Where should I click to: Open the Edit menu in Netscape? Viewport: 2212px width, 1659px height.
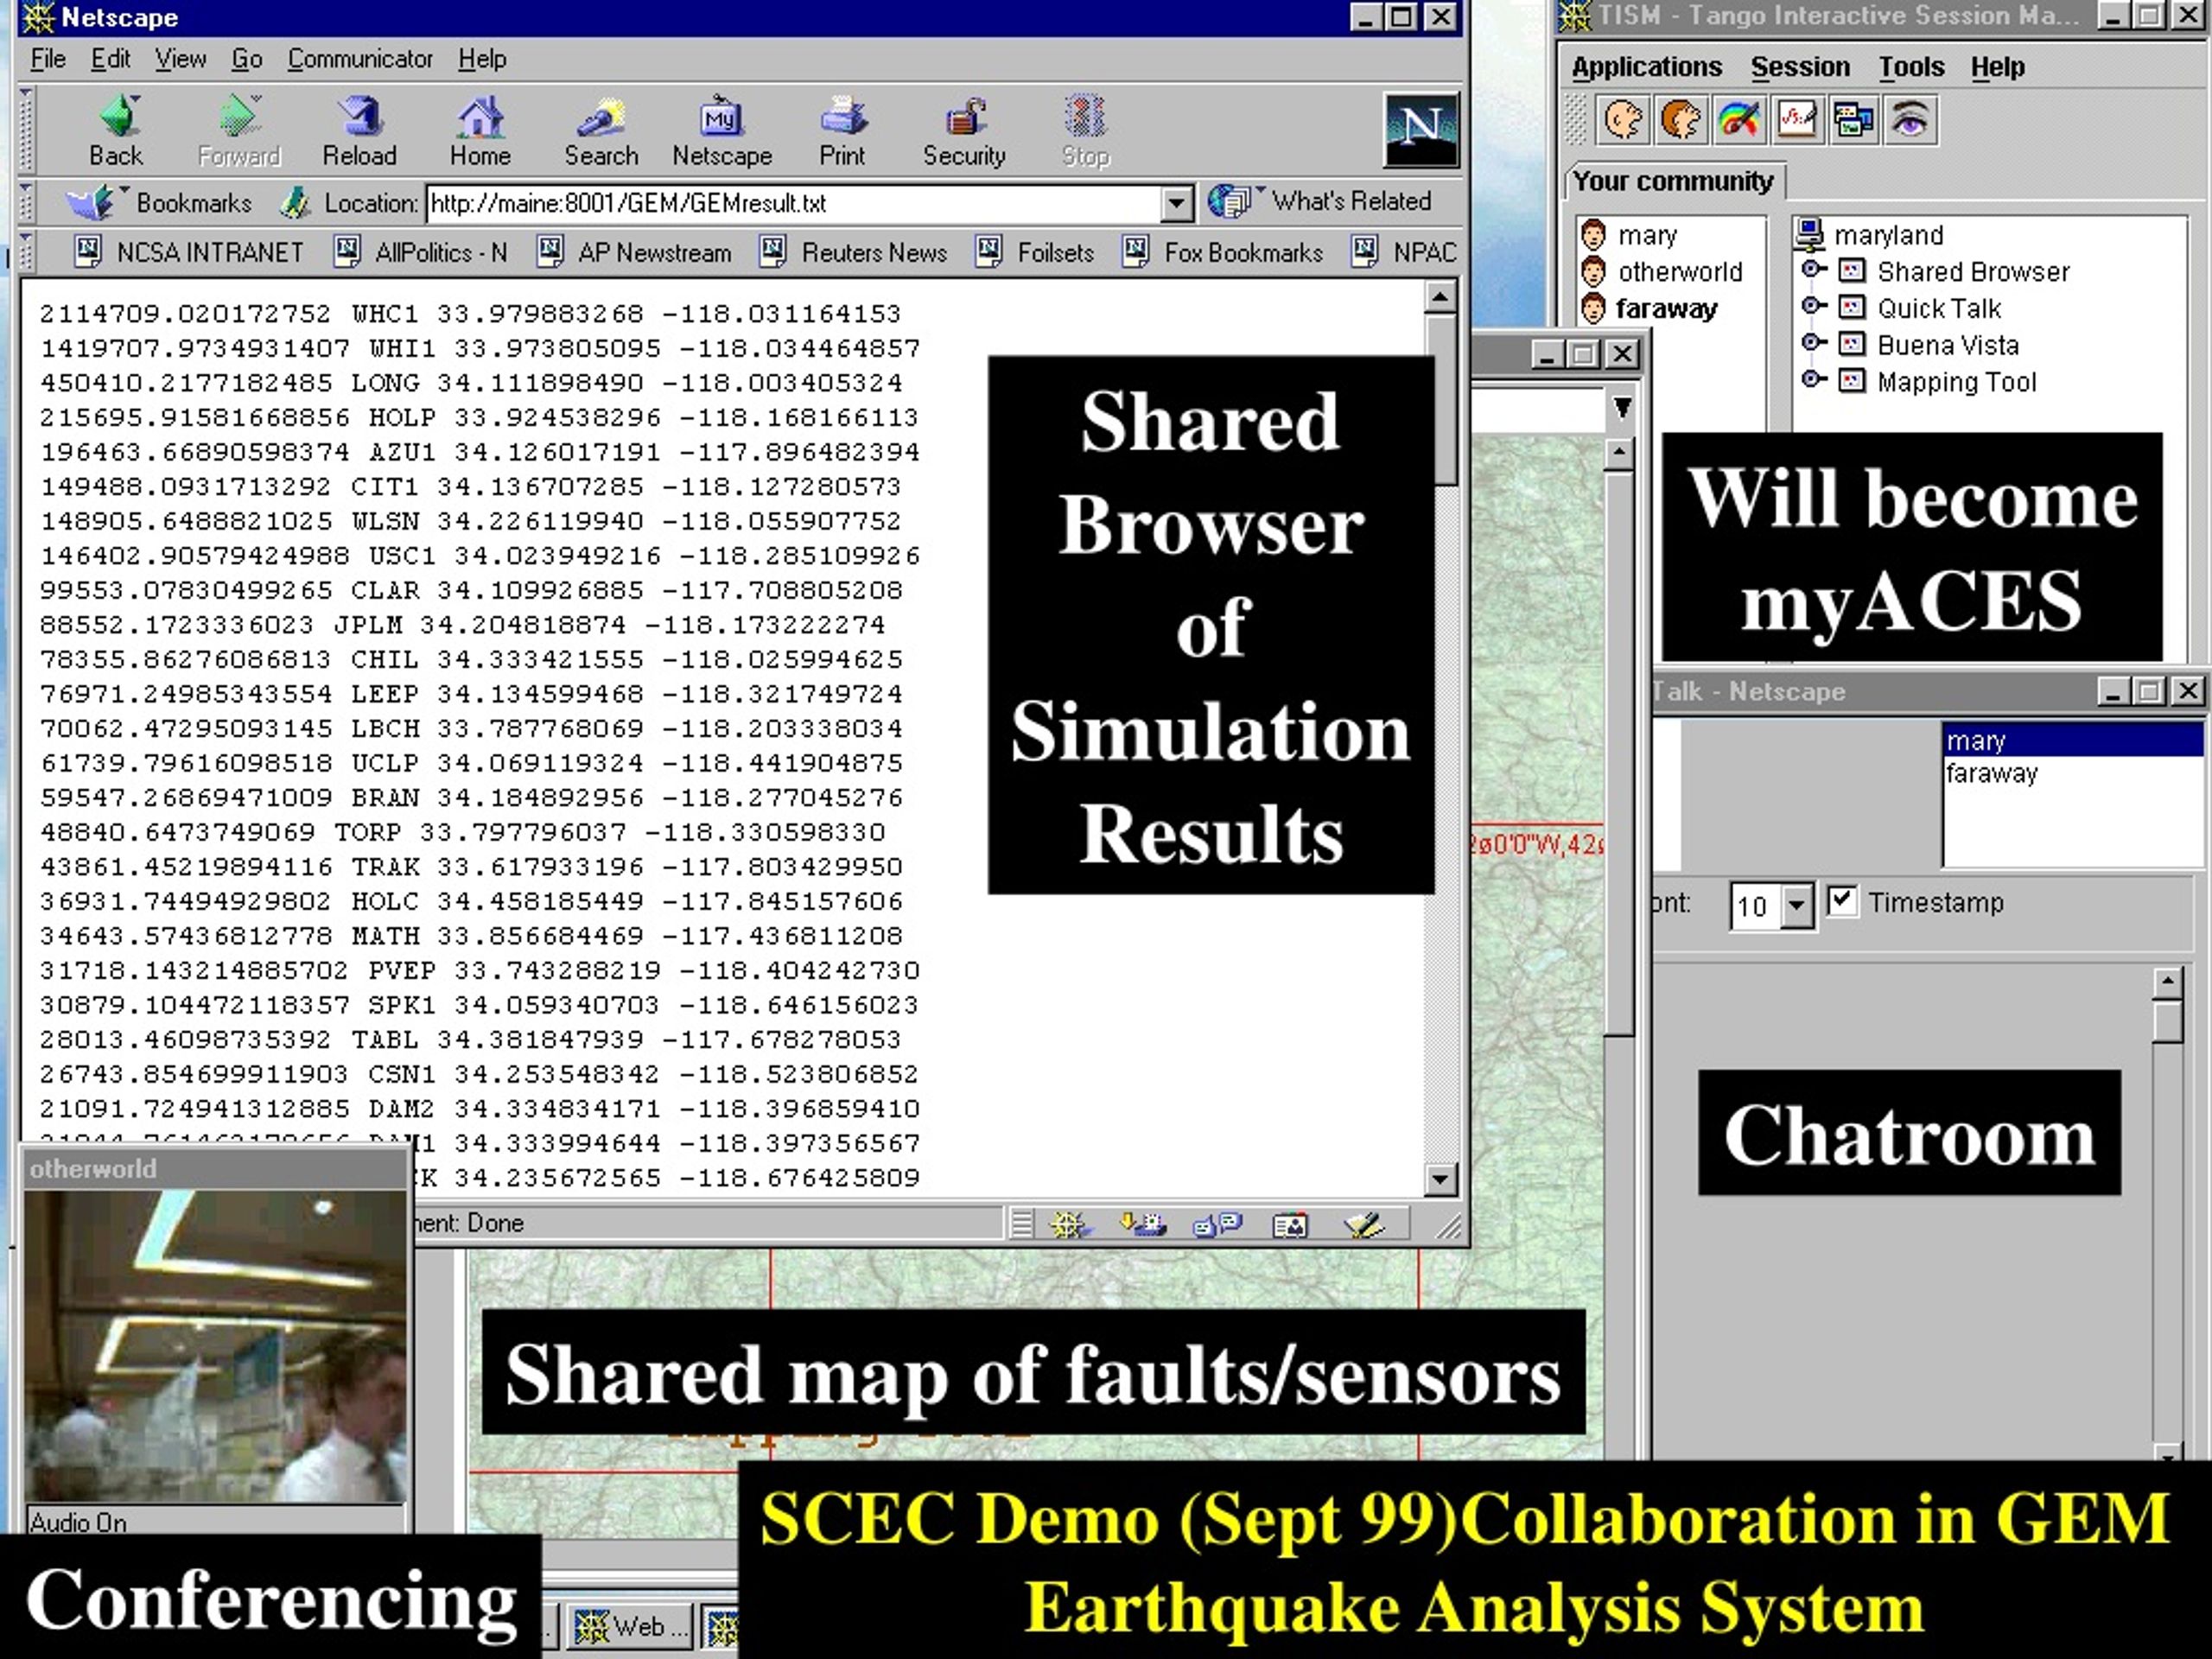pos(111,59)
